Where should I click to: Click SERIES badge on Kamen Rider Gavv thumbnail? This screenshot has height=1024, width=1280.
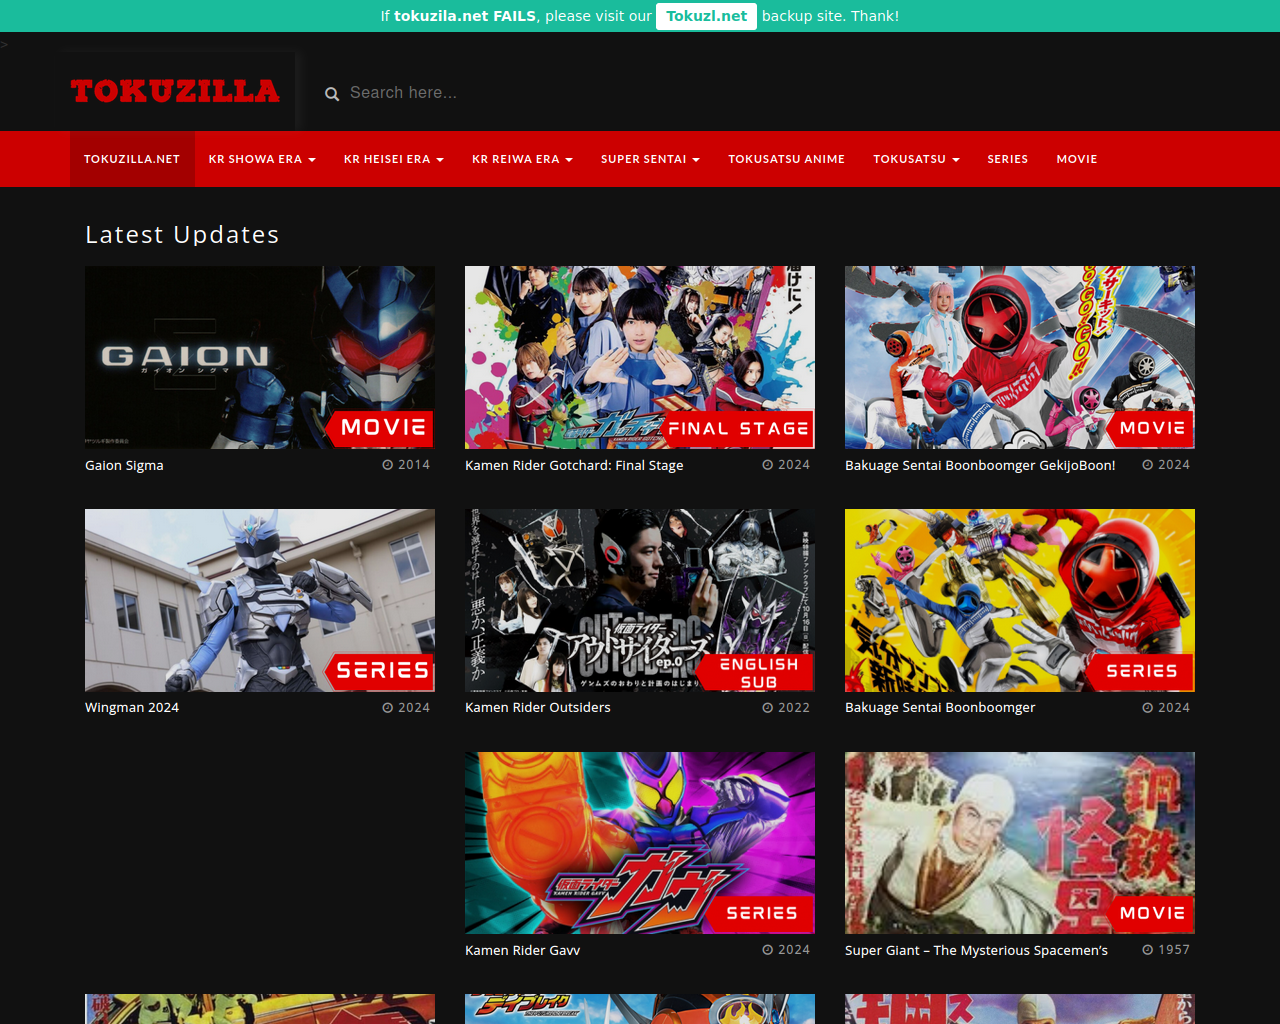760,913
